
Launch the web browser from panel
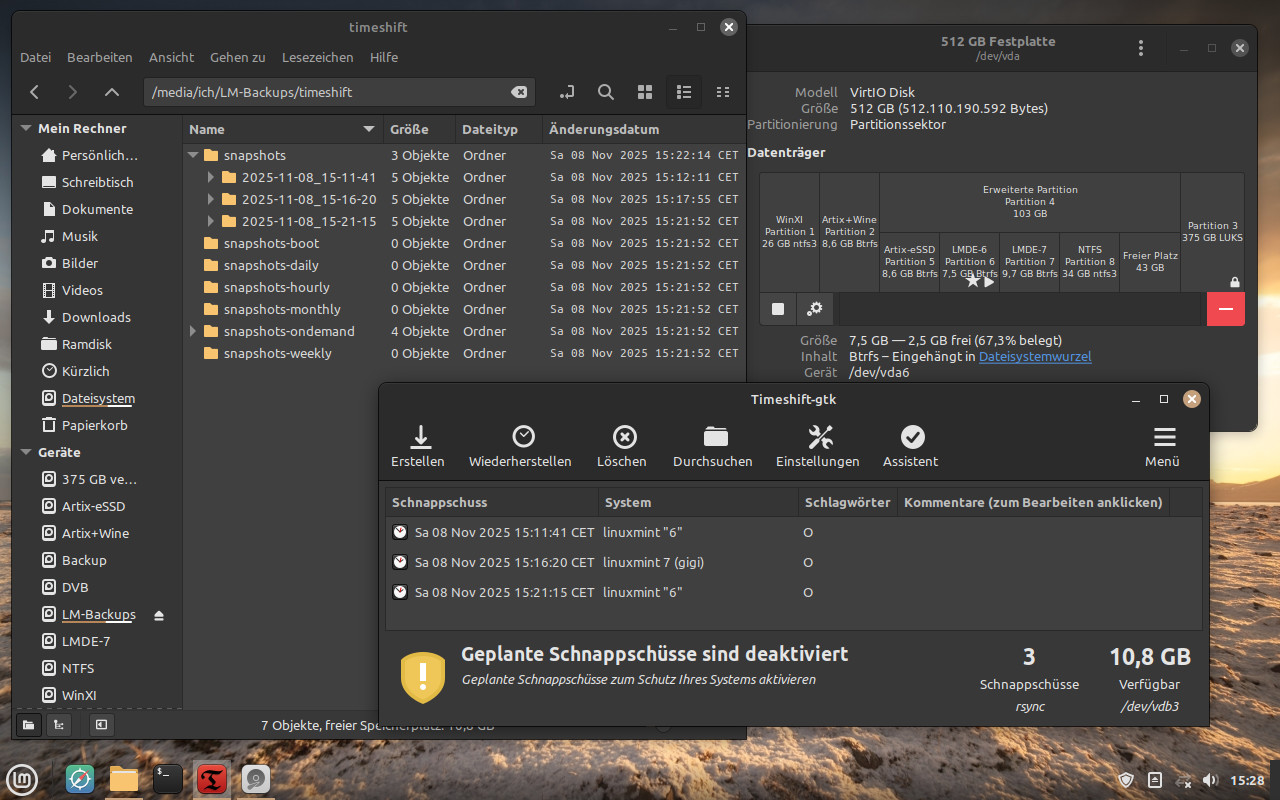tap(80, 779)
